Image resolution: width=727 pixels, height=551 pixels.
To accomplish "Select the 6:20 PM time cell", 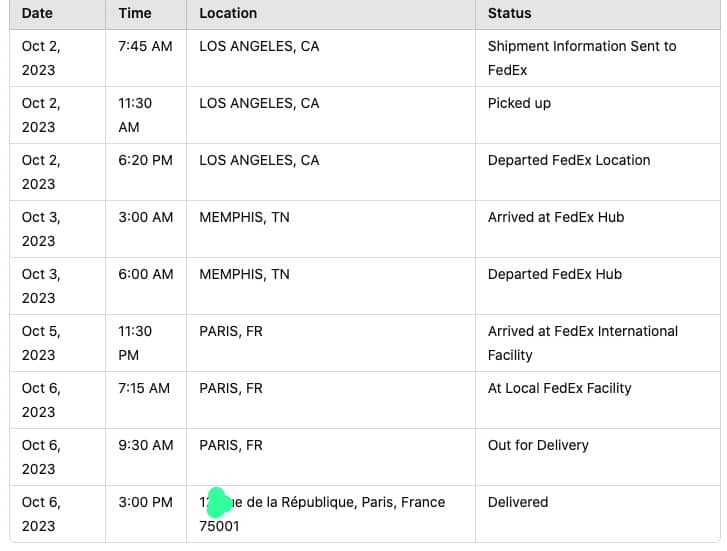I will click(145, 160).
